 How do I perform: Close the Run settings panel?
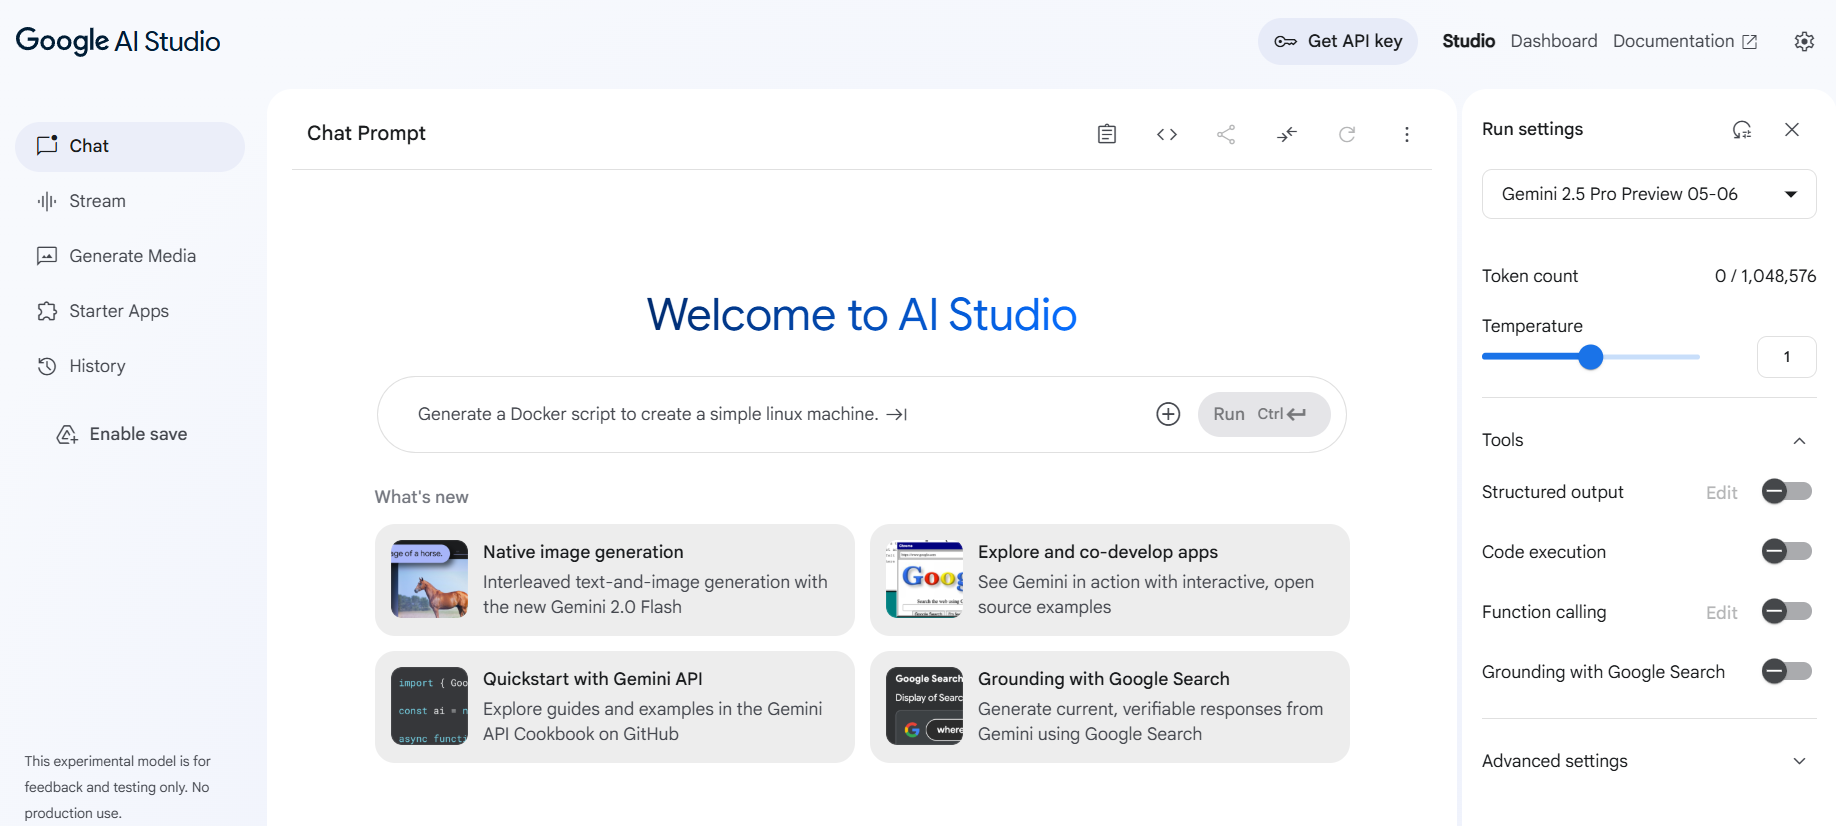[1791, 130]
